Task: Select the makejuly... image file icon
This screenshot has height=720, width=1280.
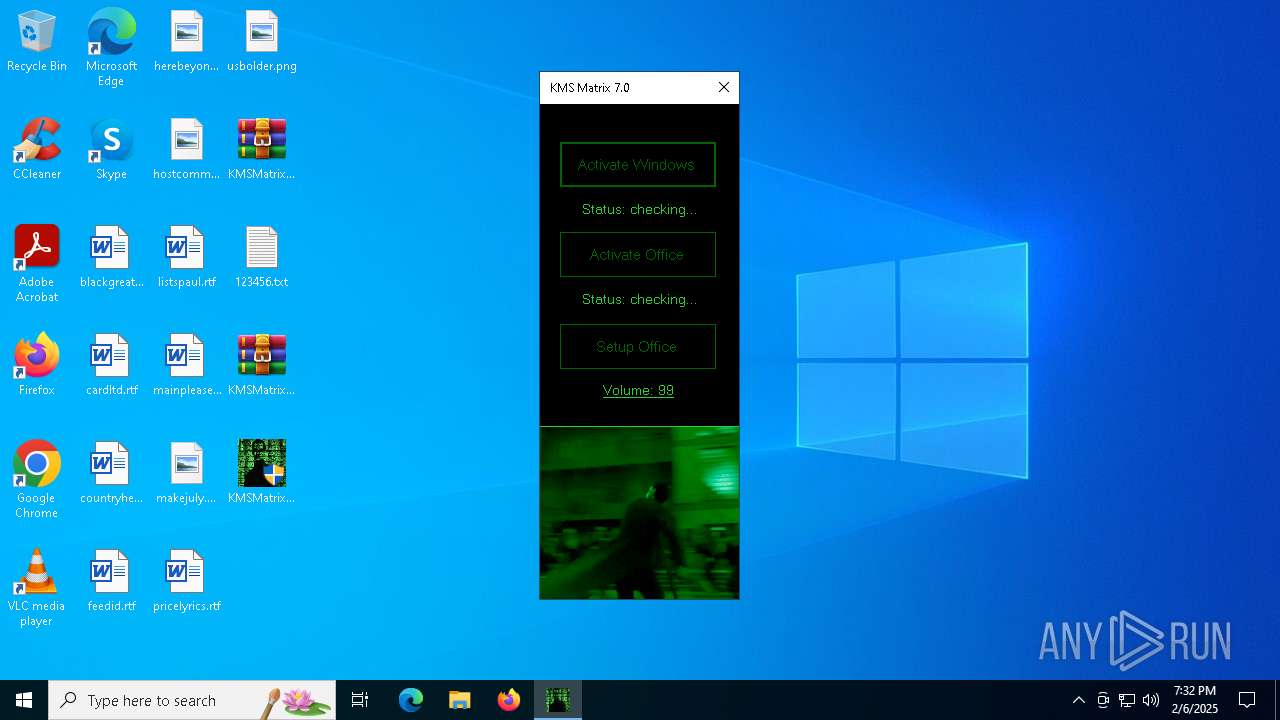Action: 186,474
